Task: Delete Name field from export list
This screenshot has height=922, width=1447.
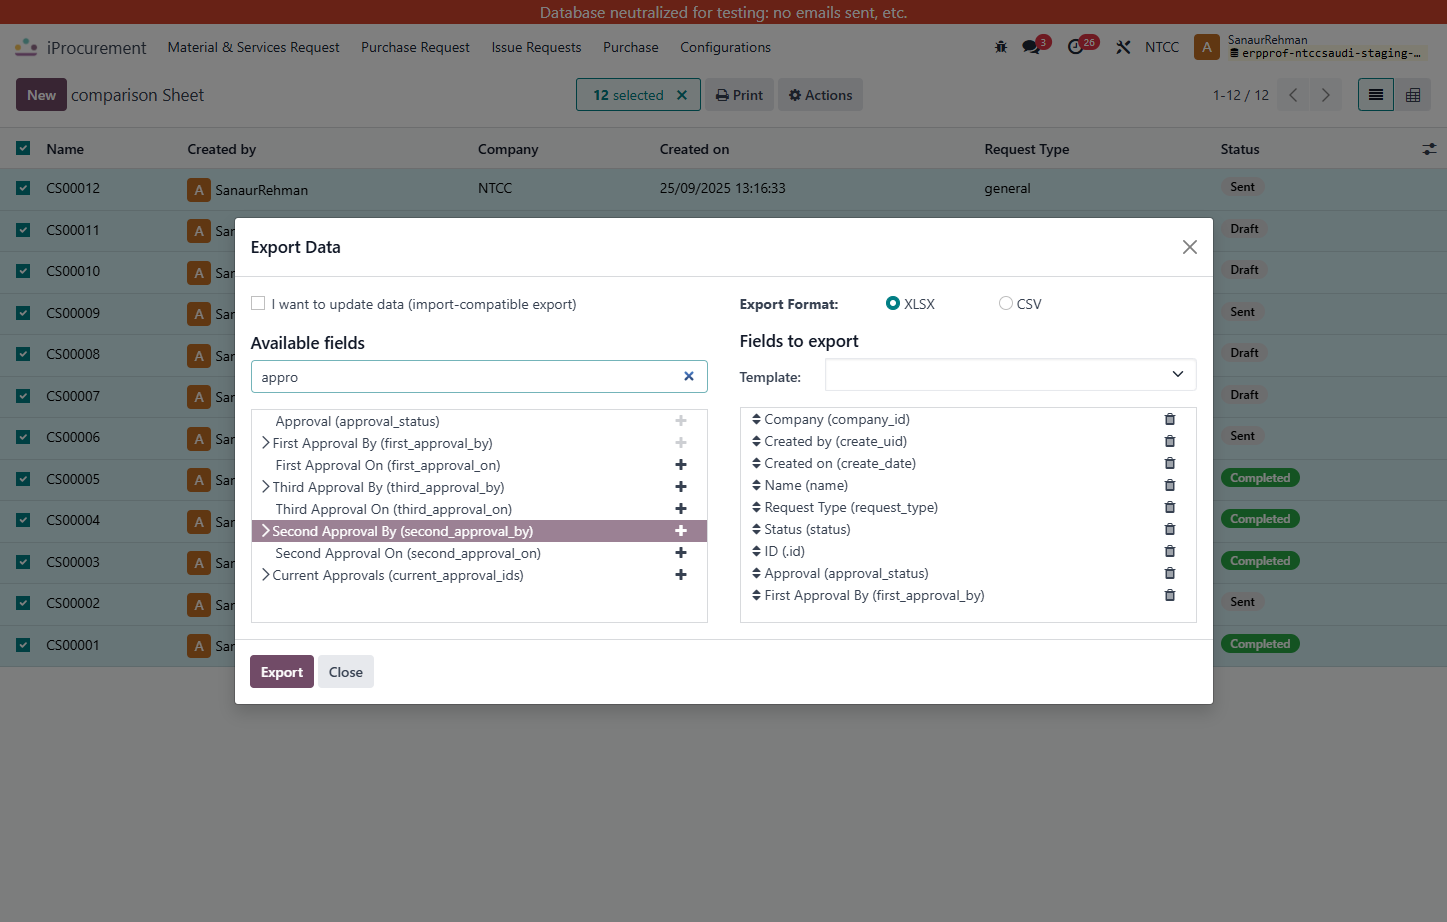Action: point(1170,485)
